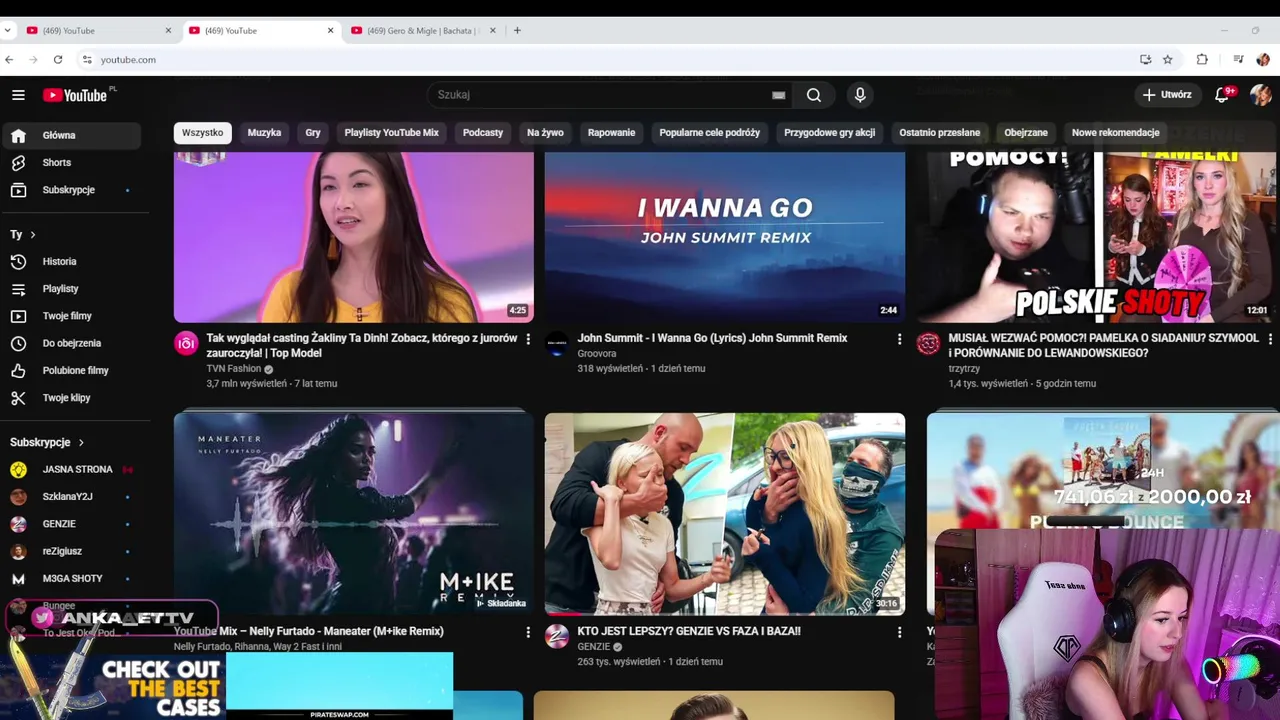This screenshot has height=720, width=1280.
Task: Open a new browser tab
Action: coord(517,31)
